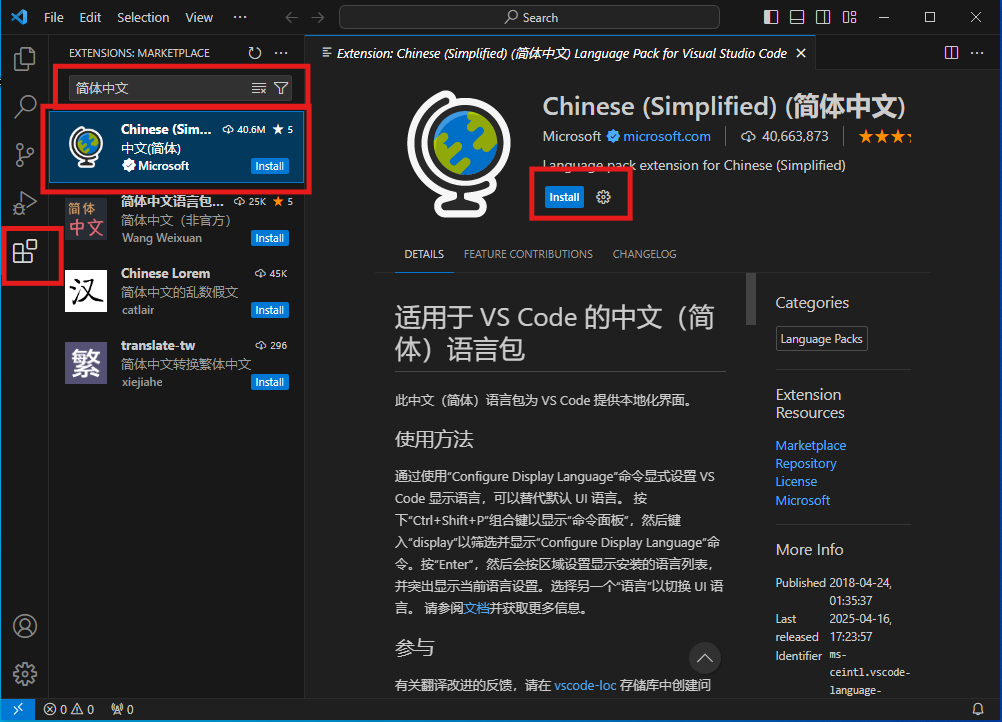Open the microsoft.com publisher link
The image size is (1002, 722).
coord(667,136)
